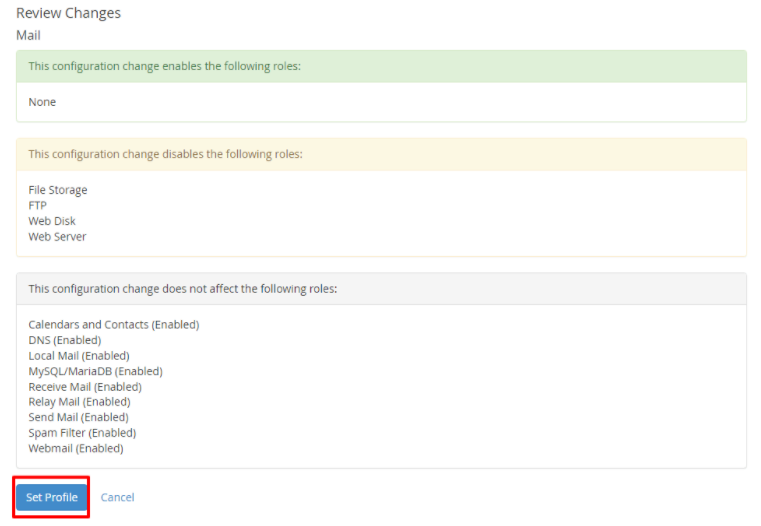Select the DNS (Enabled) entry

pos(65,340)
